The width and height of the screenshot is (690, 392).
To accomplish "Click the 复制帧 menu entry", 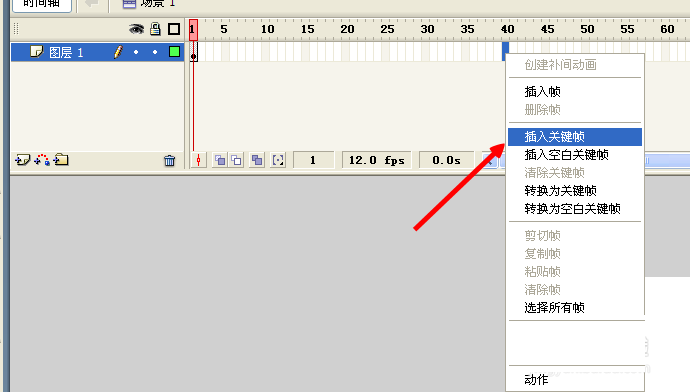I will click(575, 254).
